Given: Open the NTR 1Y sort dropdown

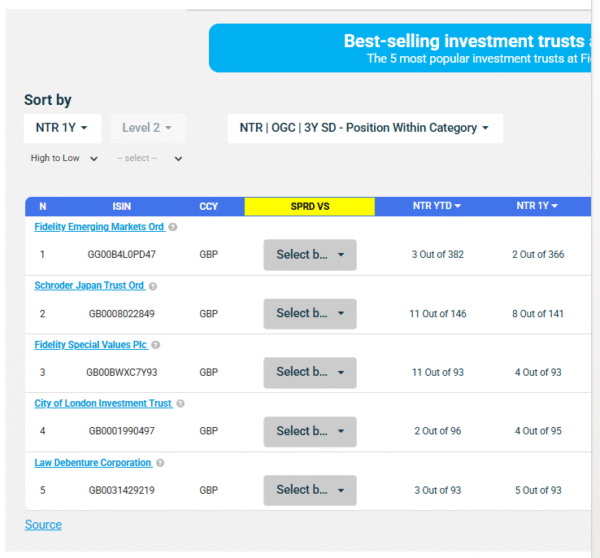Looking at the screenshot, I should (x=62, y=128).
